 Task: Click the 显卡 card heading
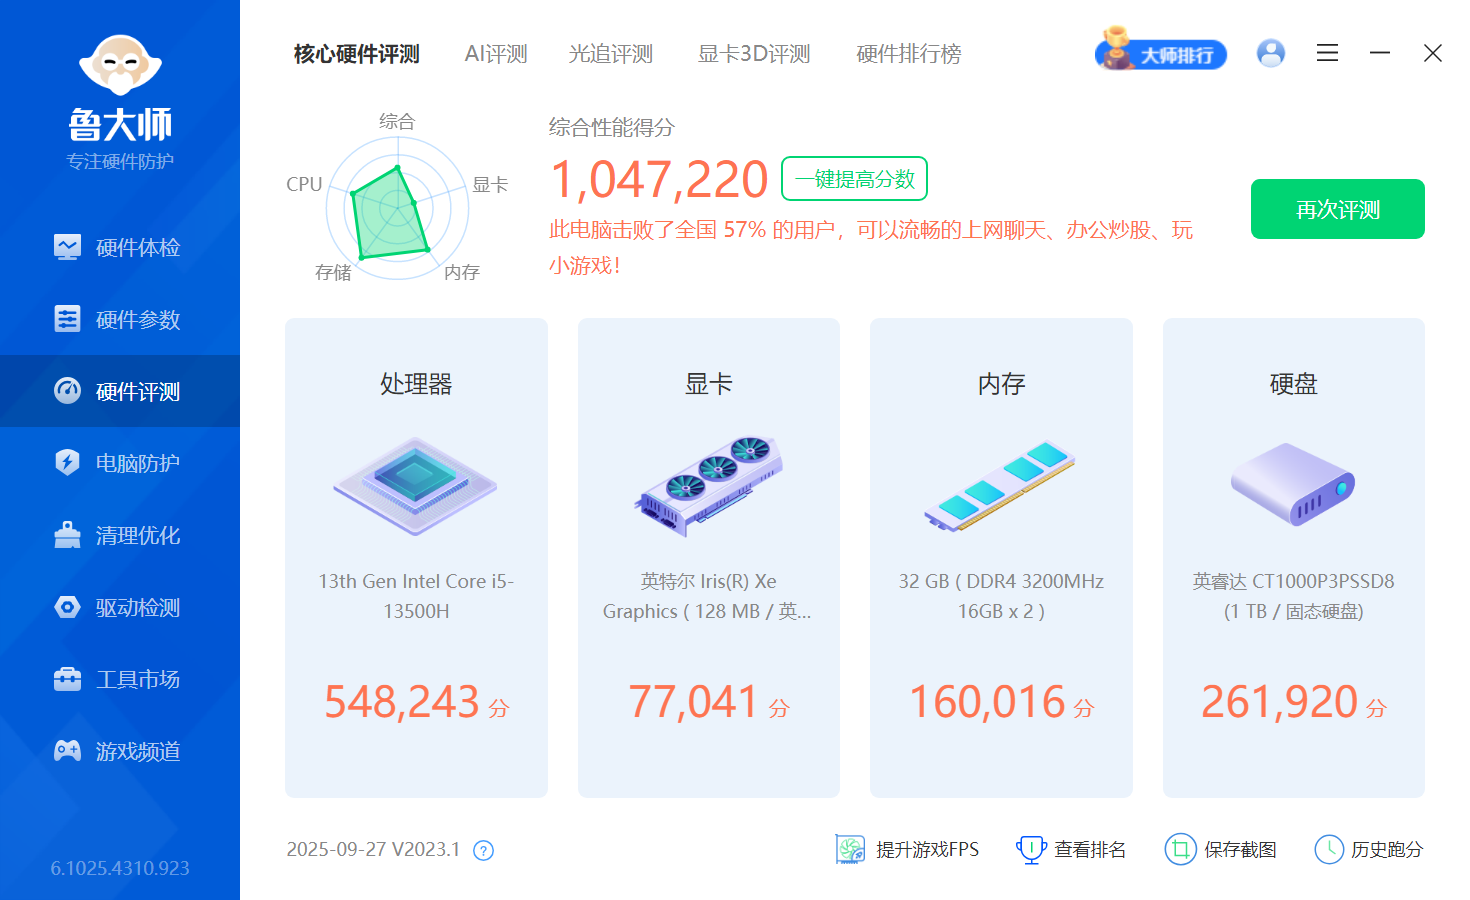[708, 384]
